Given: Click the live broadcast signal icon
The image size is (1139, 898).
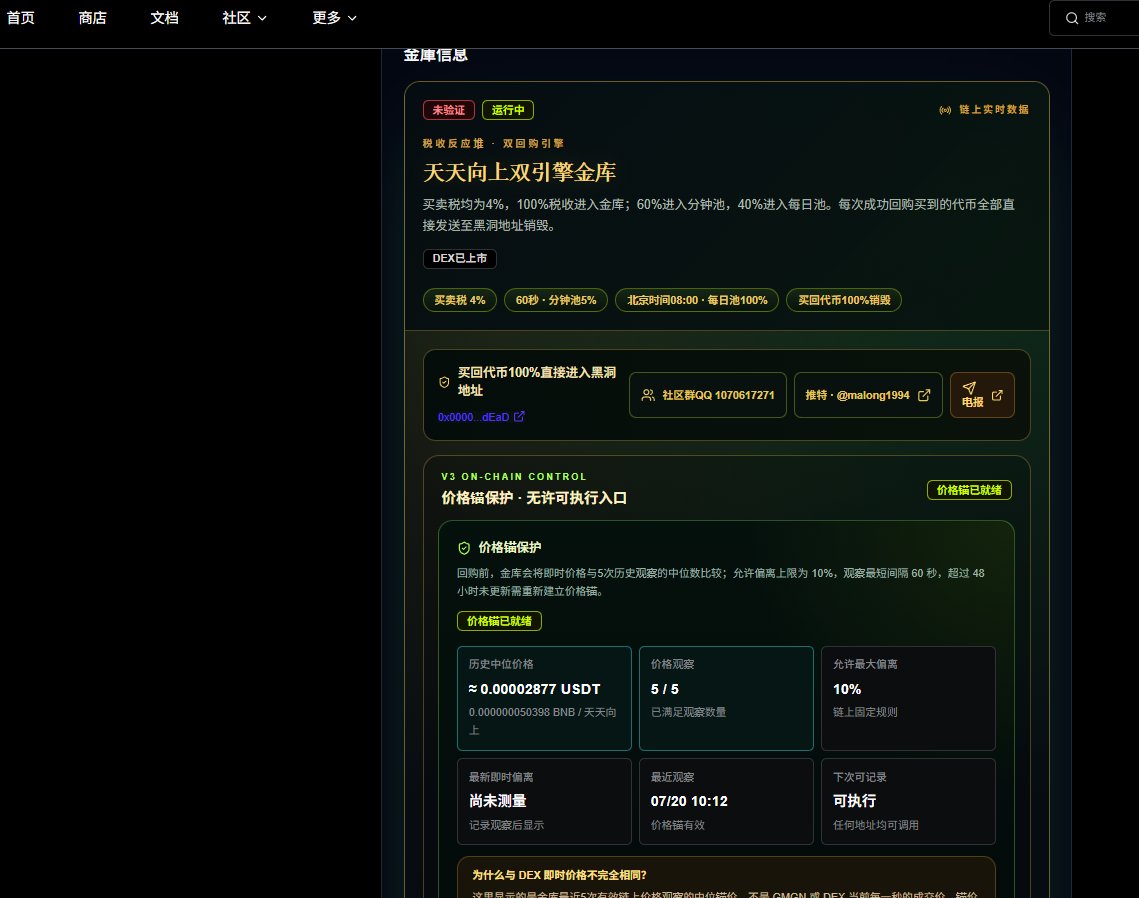Looking at the screenshot, I should pyautogui.click(x=945, y=110).
